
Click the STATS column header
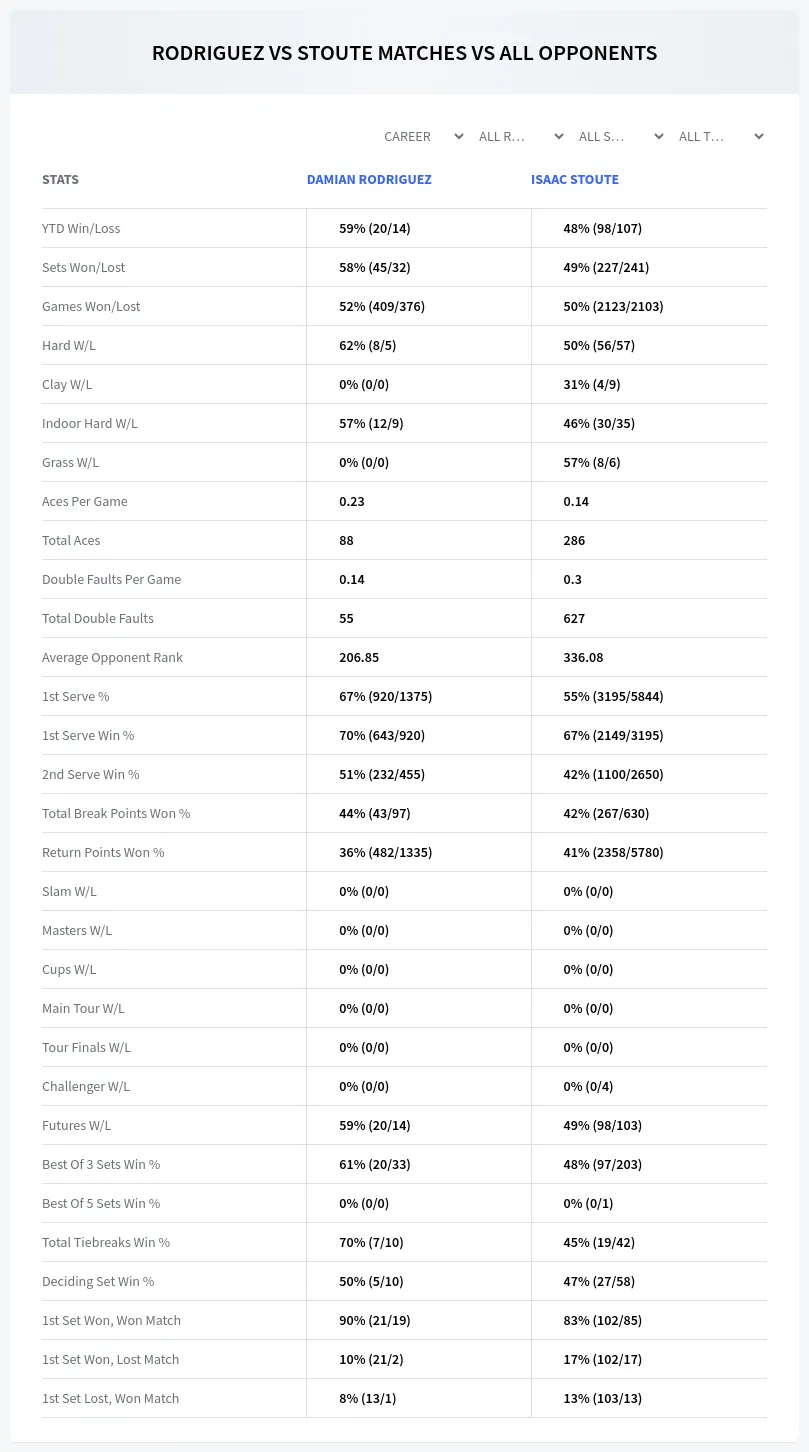(x=60, y=180)
